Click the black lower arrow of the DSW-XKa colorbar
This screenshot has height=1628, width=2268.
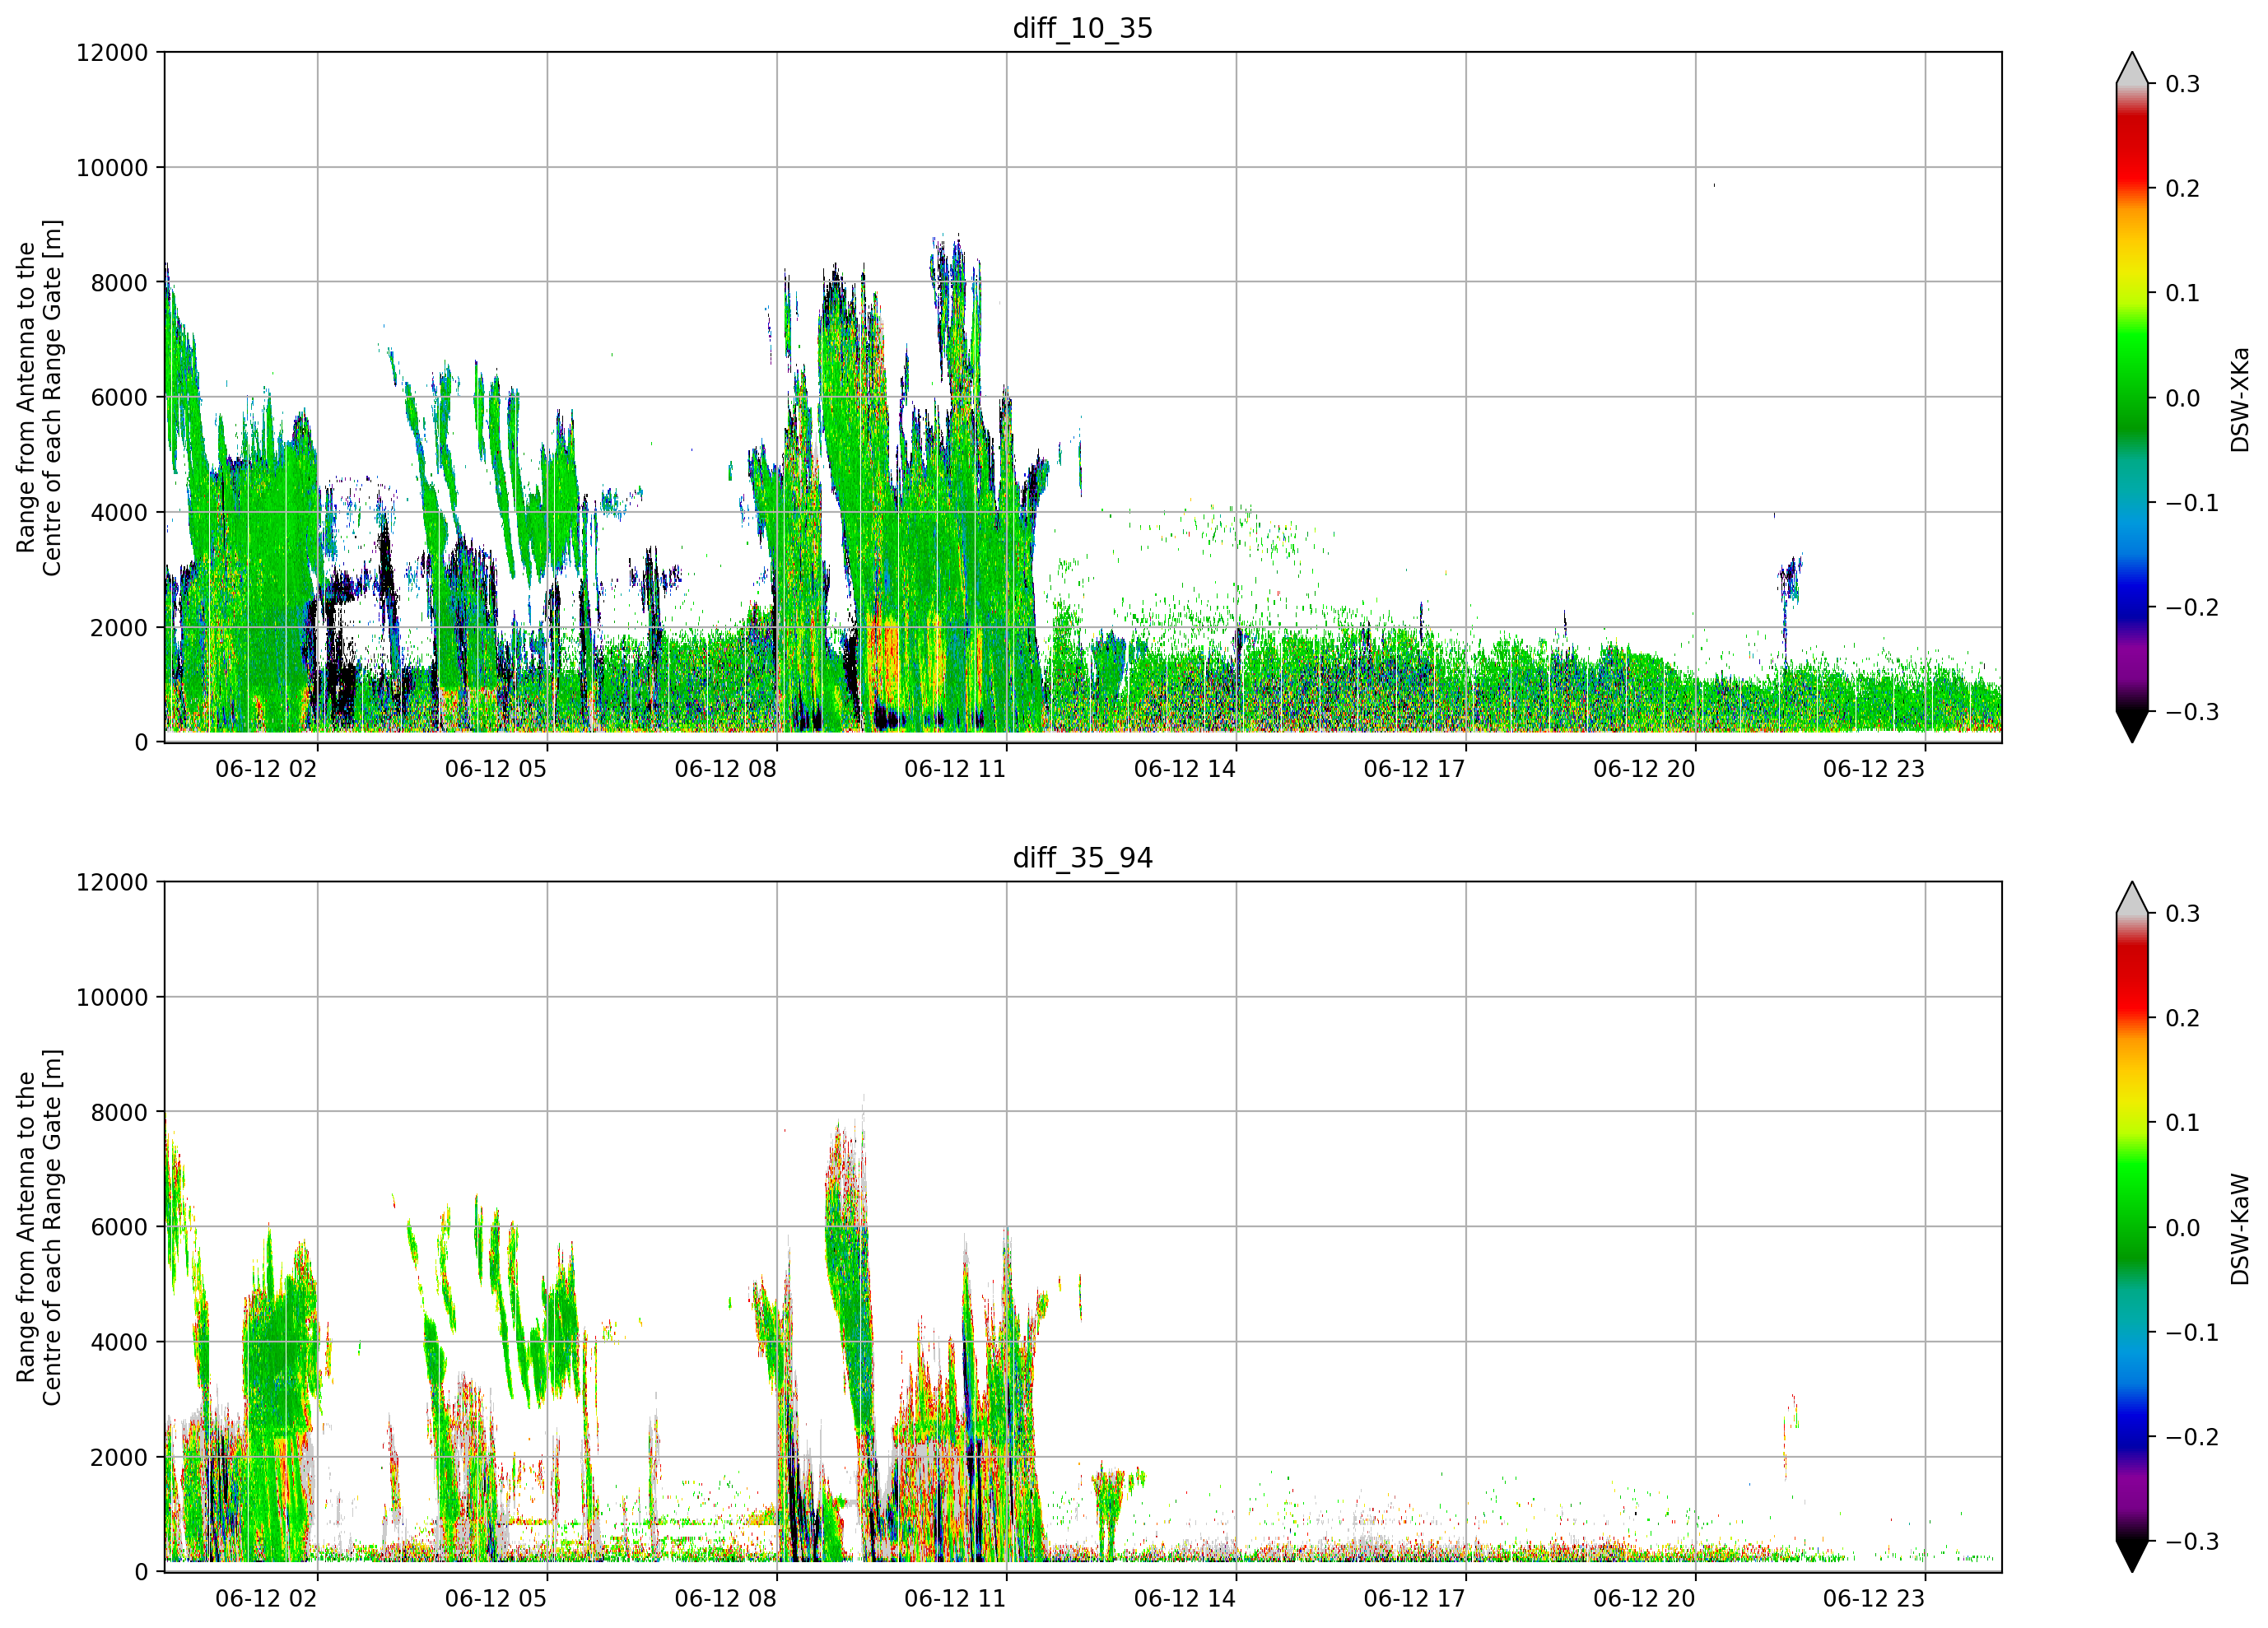pyautogui.click(x=2132, y=727)
